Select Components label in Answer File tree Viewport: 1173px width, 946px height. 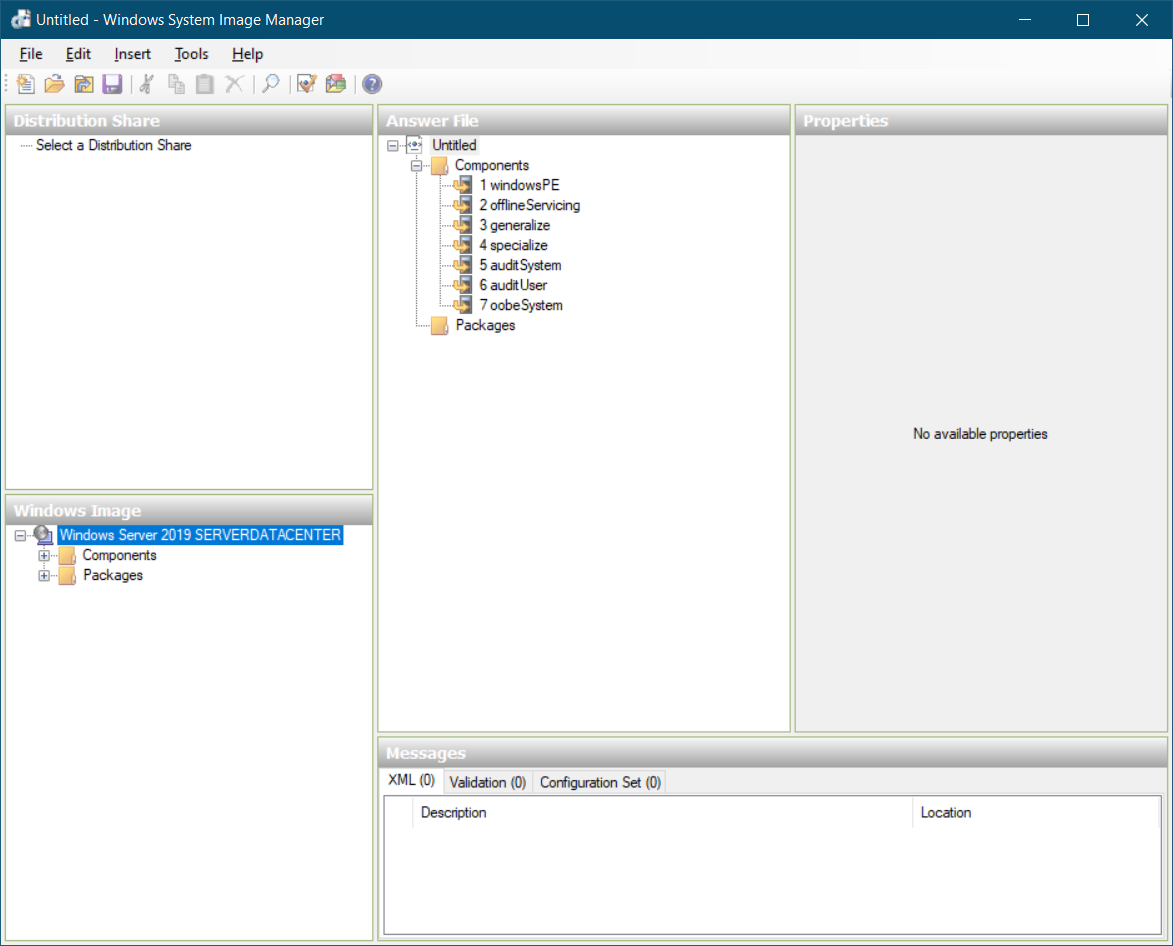[x=491, y=165]
